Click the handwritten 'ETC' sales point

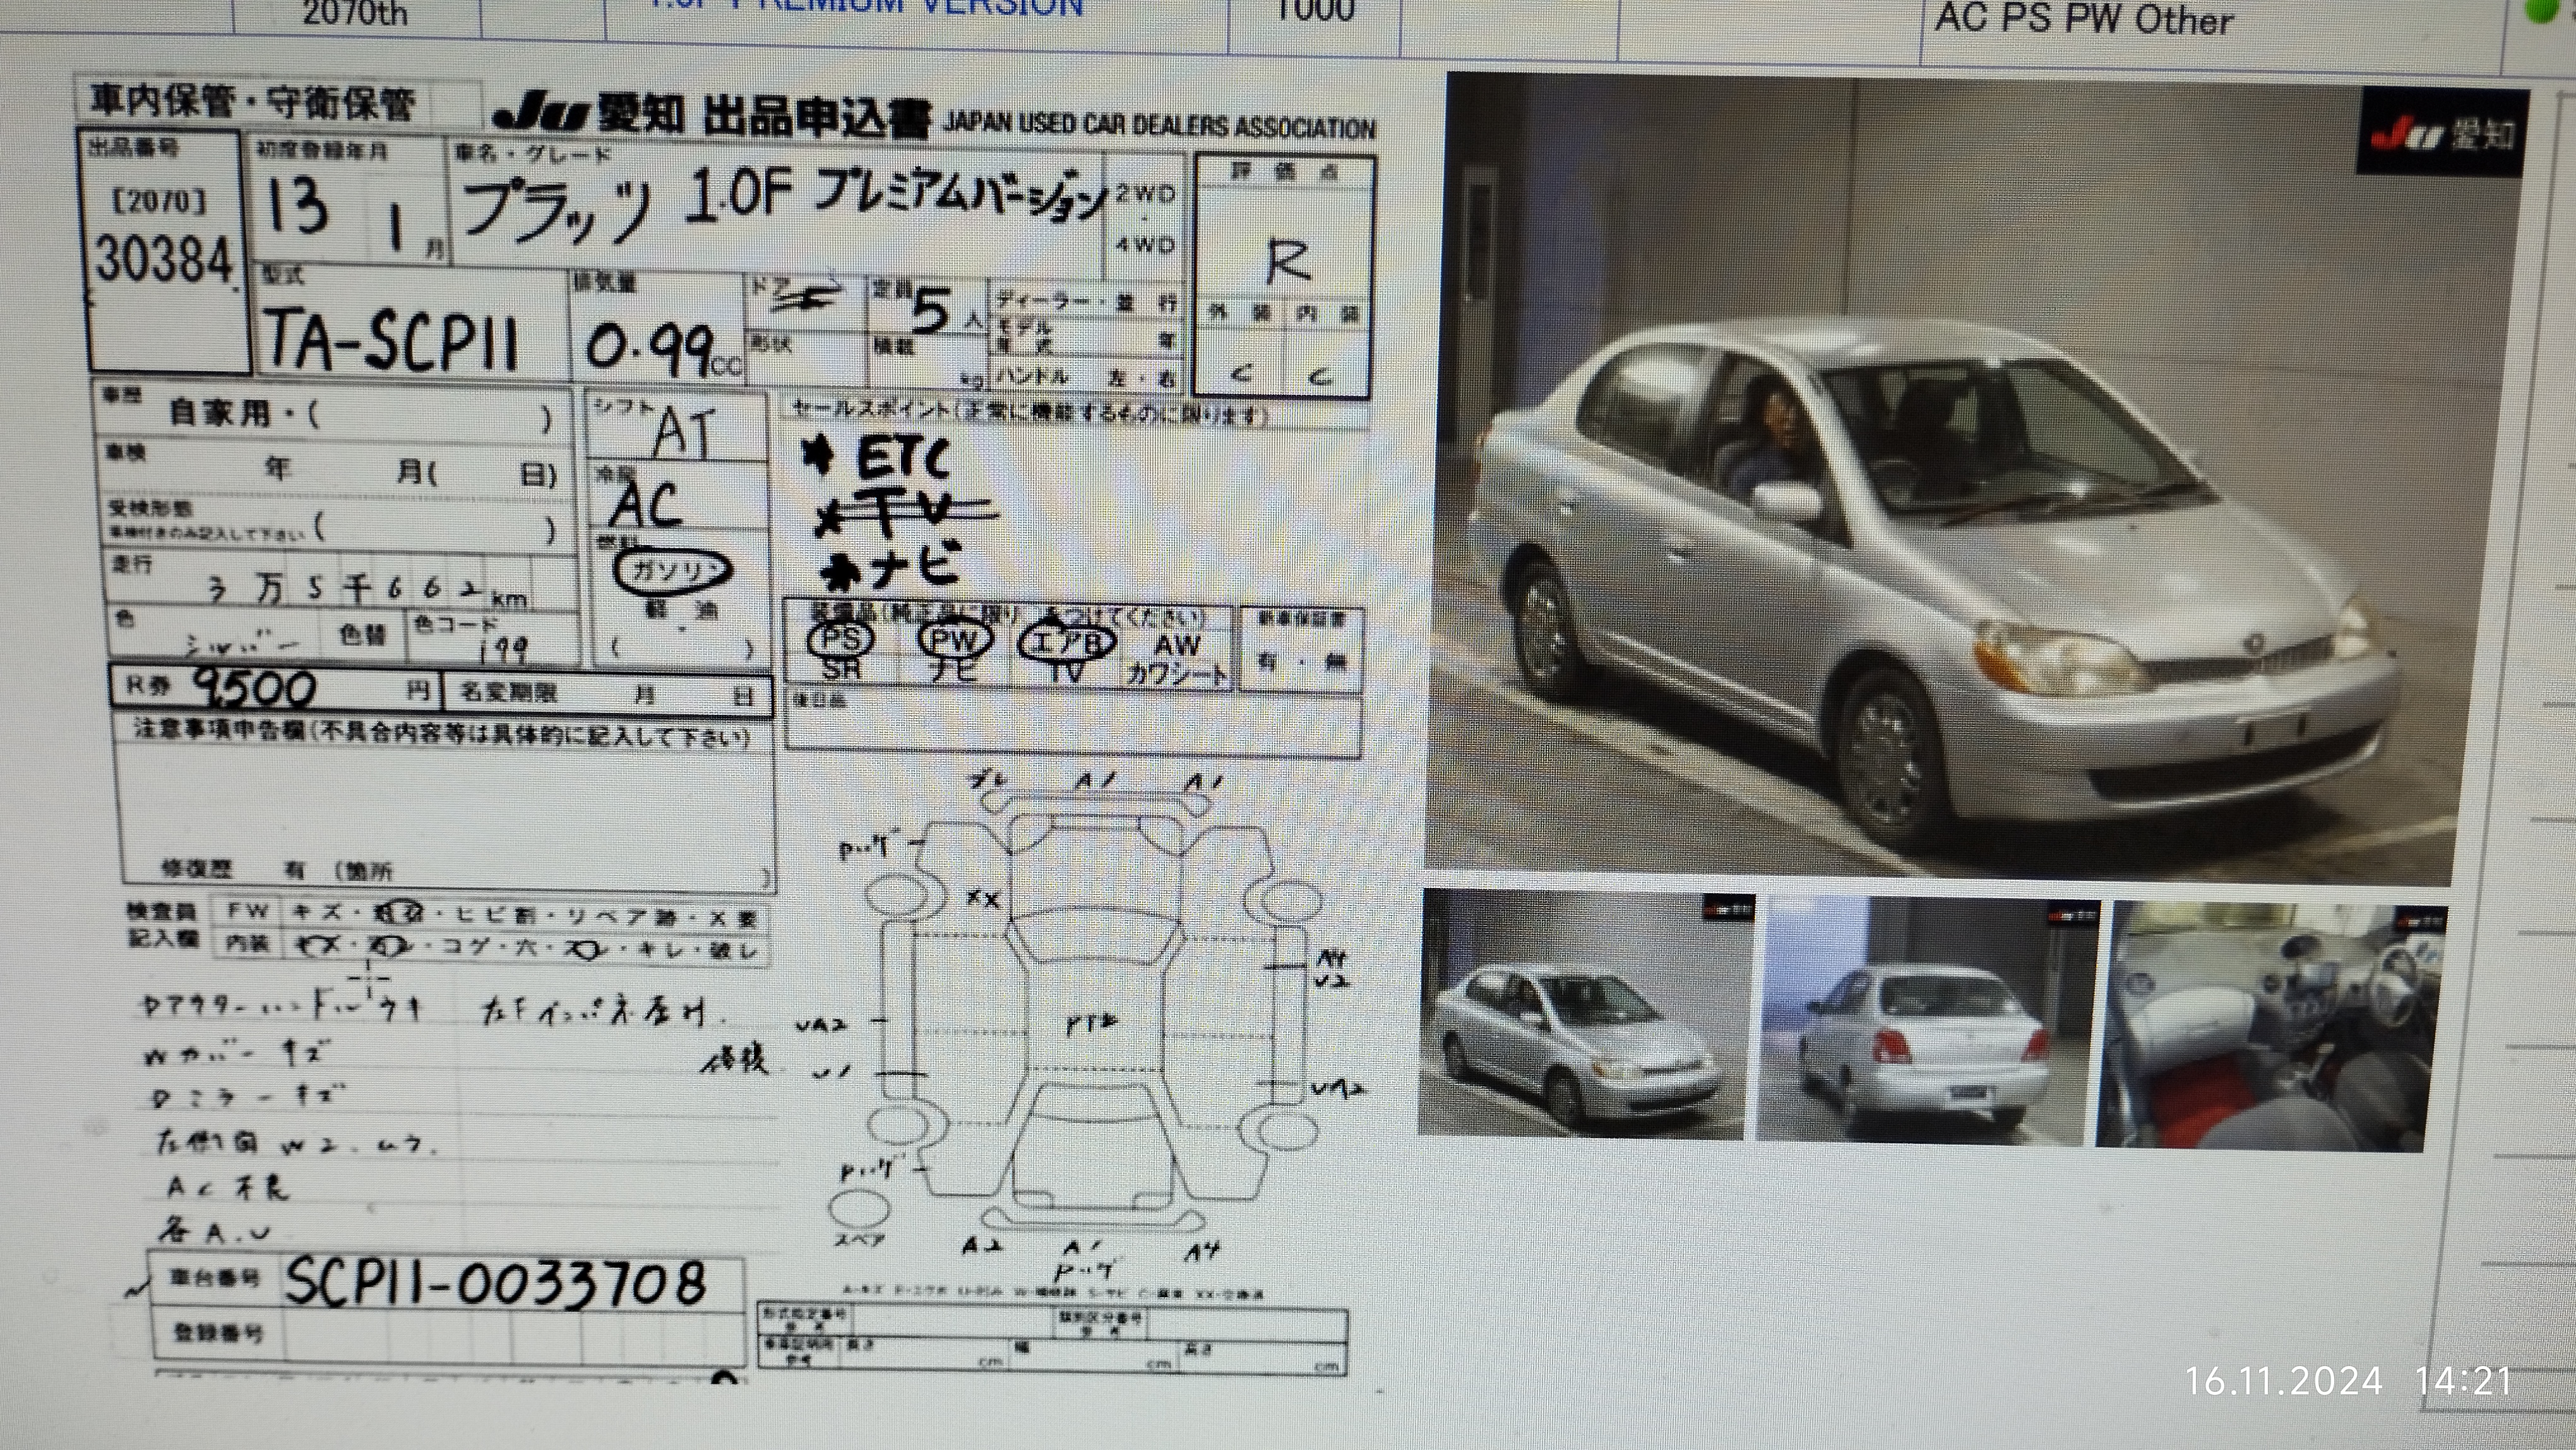pos(903,459)
